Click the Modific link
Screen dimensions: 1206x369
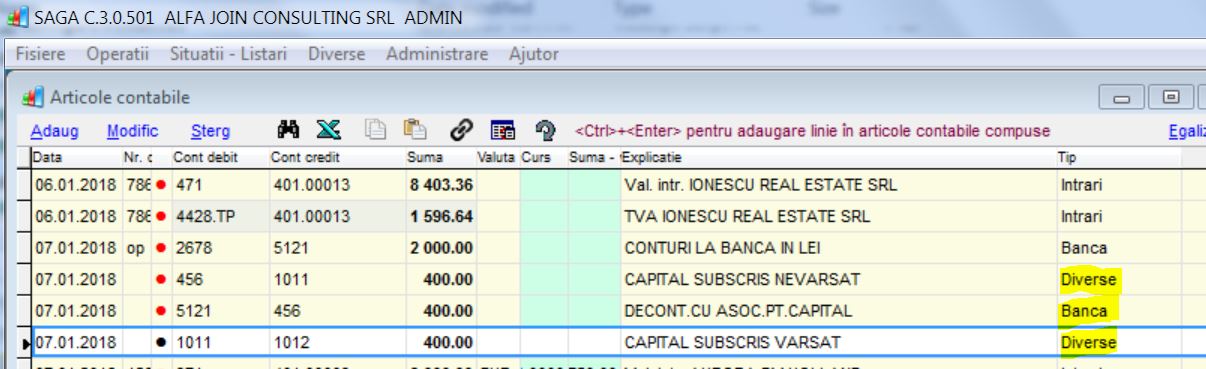point(132,131)
